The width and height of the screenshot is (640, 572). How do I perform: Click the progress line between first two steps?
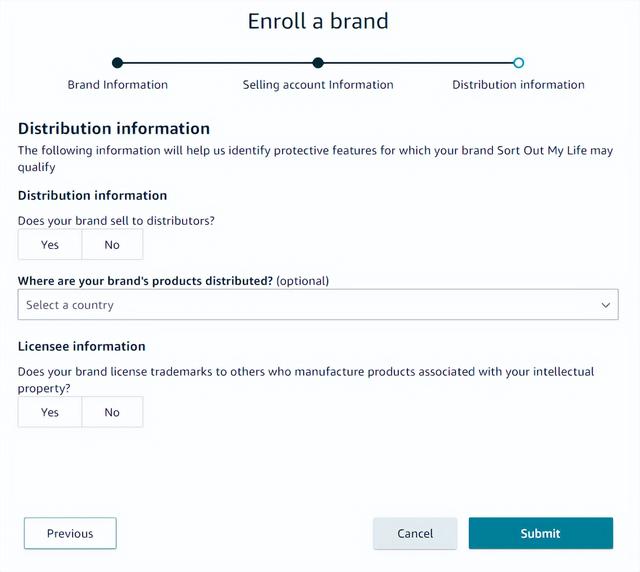point(218,63)
